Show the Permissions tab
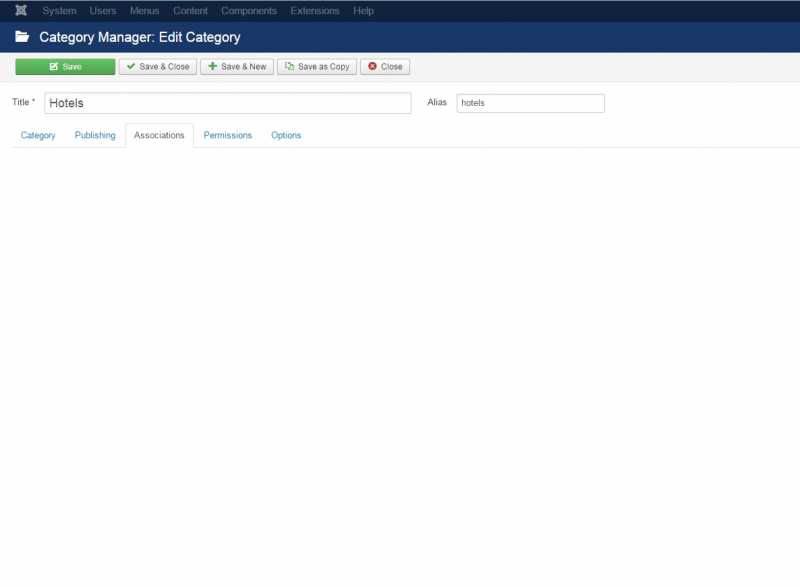Viewport: 800px width, 587px height. [x=228, y=135]
